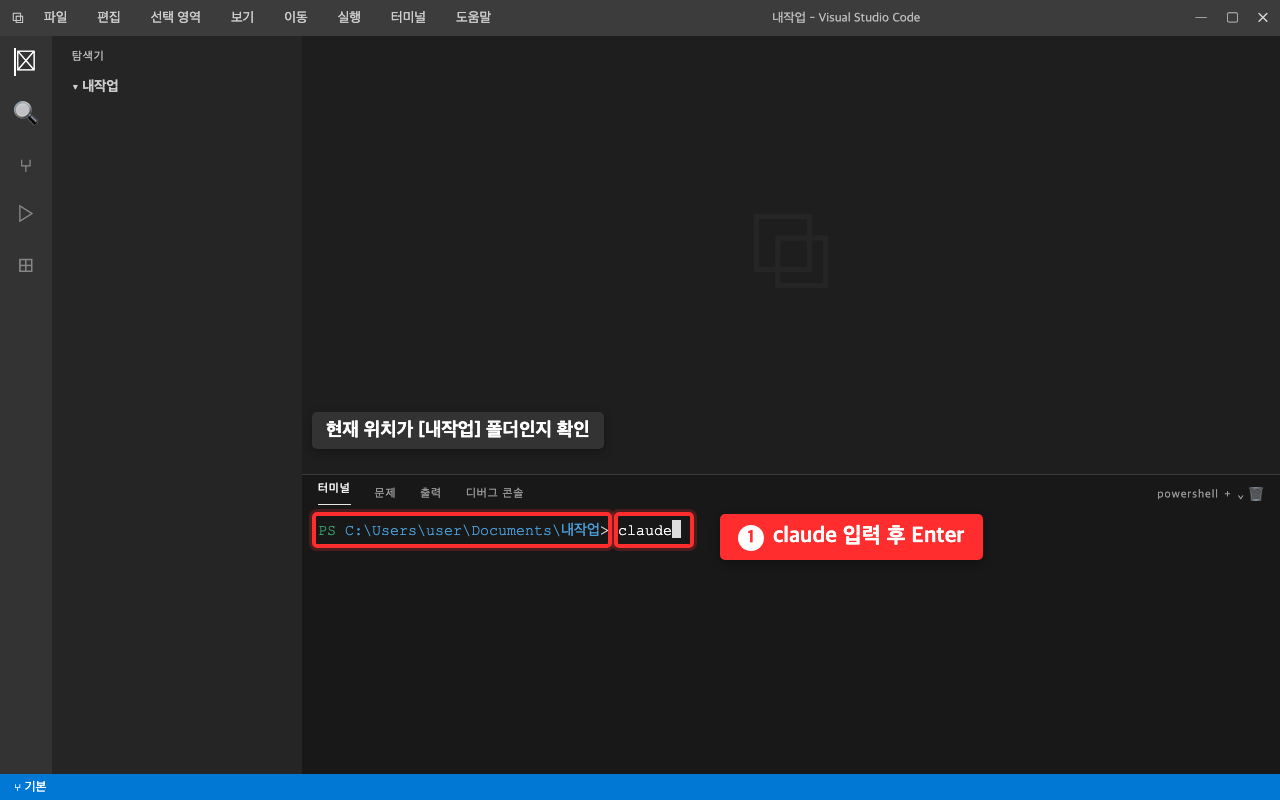1280x800 pixels.
Task: Click the terminal command input with claude
Action: point(653,530)
